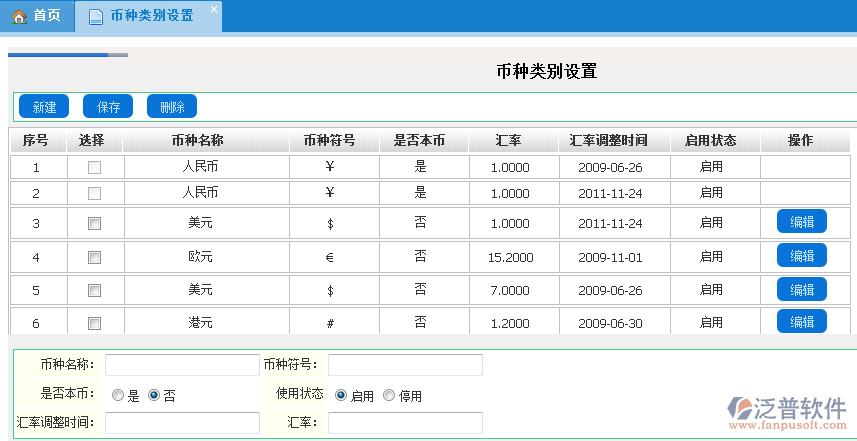857x441 pixels.
Task: Focus the 汇率调整时间 input field
Action: tap(182, 423)
